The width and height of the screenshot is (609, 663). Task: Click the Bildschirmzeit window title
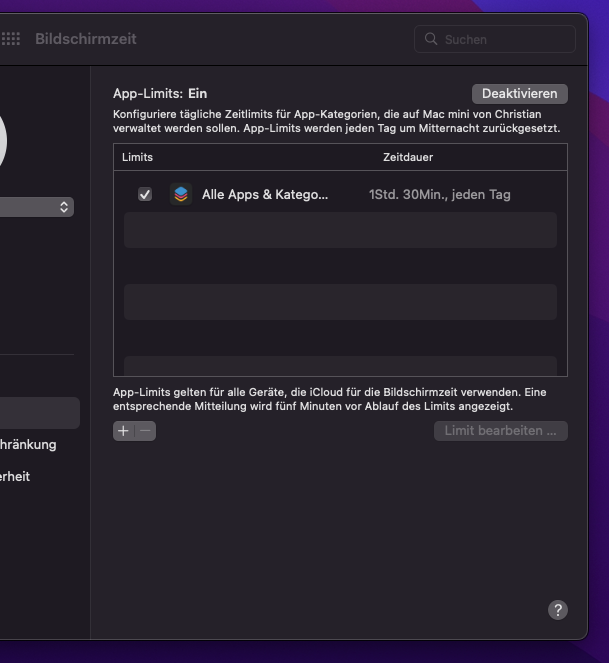86,39
